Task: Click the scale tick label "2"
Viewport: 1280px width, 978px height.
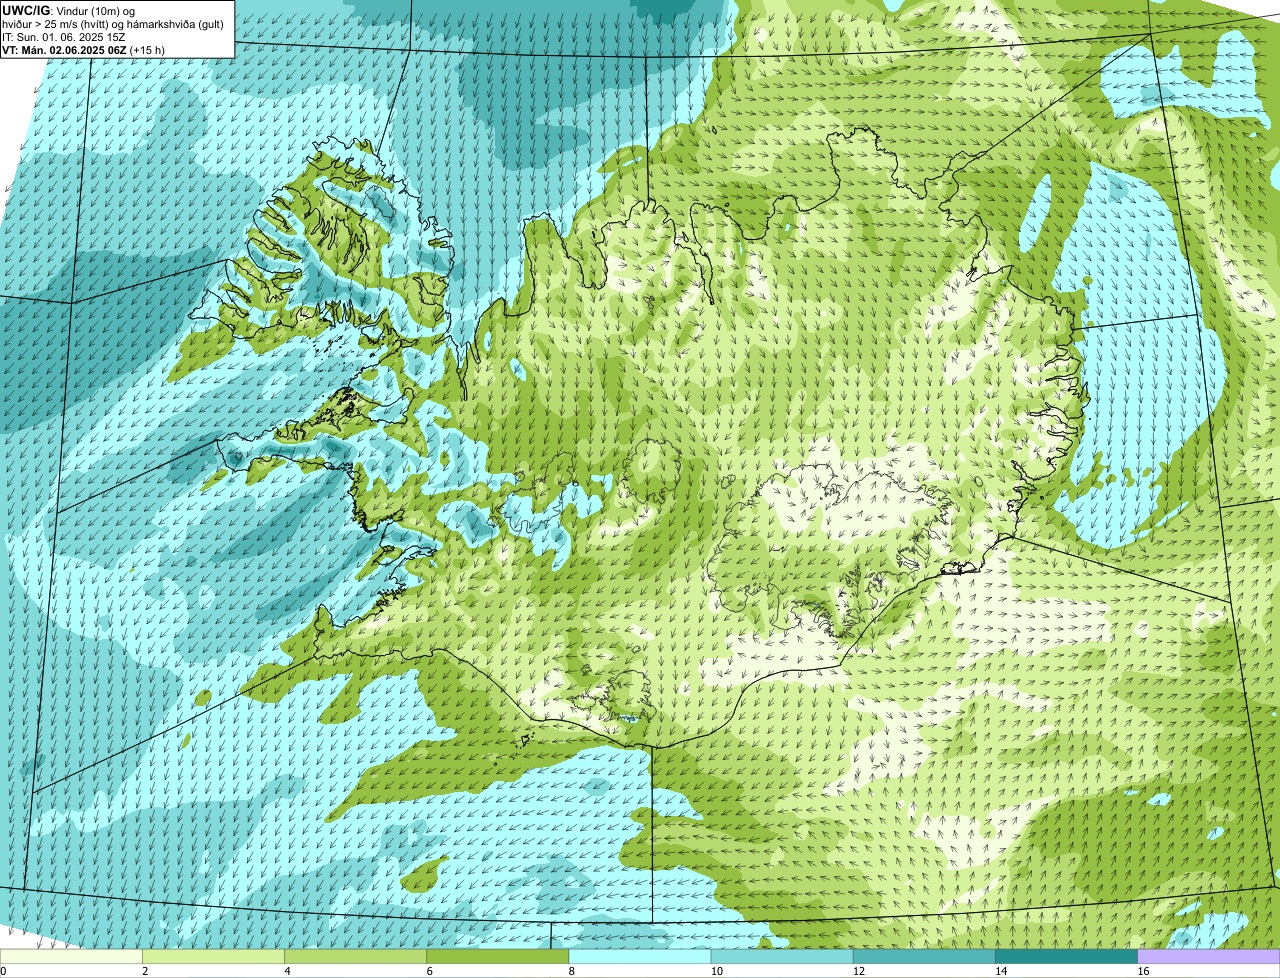Action: coord(145,971)
